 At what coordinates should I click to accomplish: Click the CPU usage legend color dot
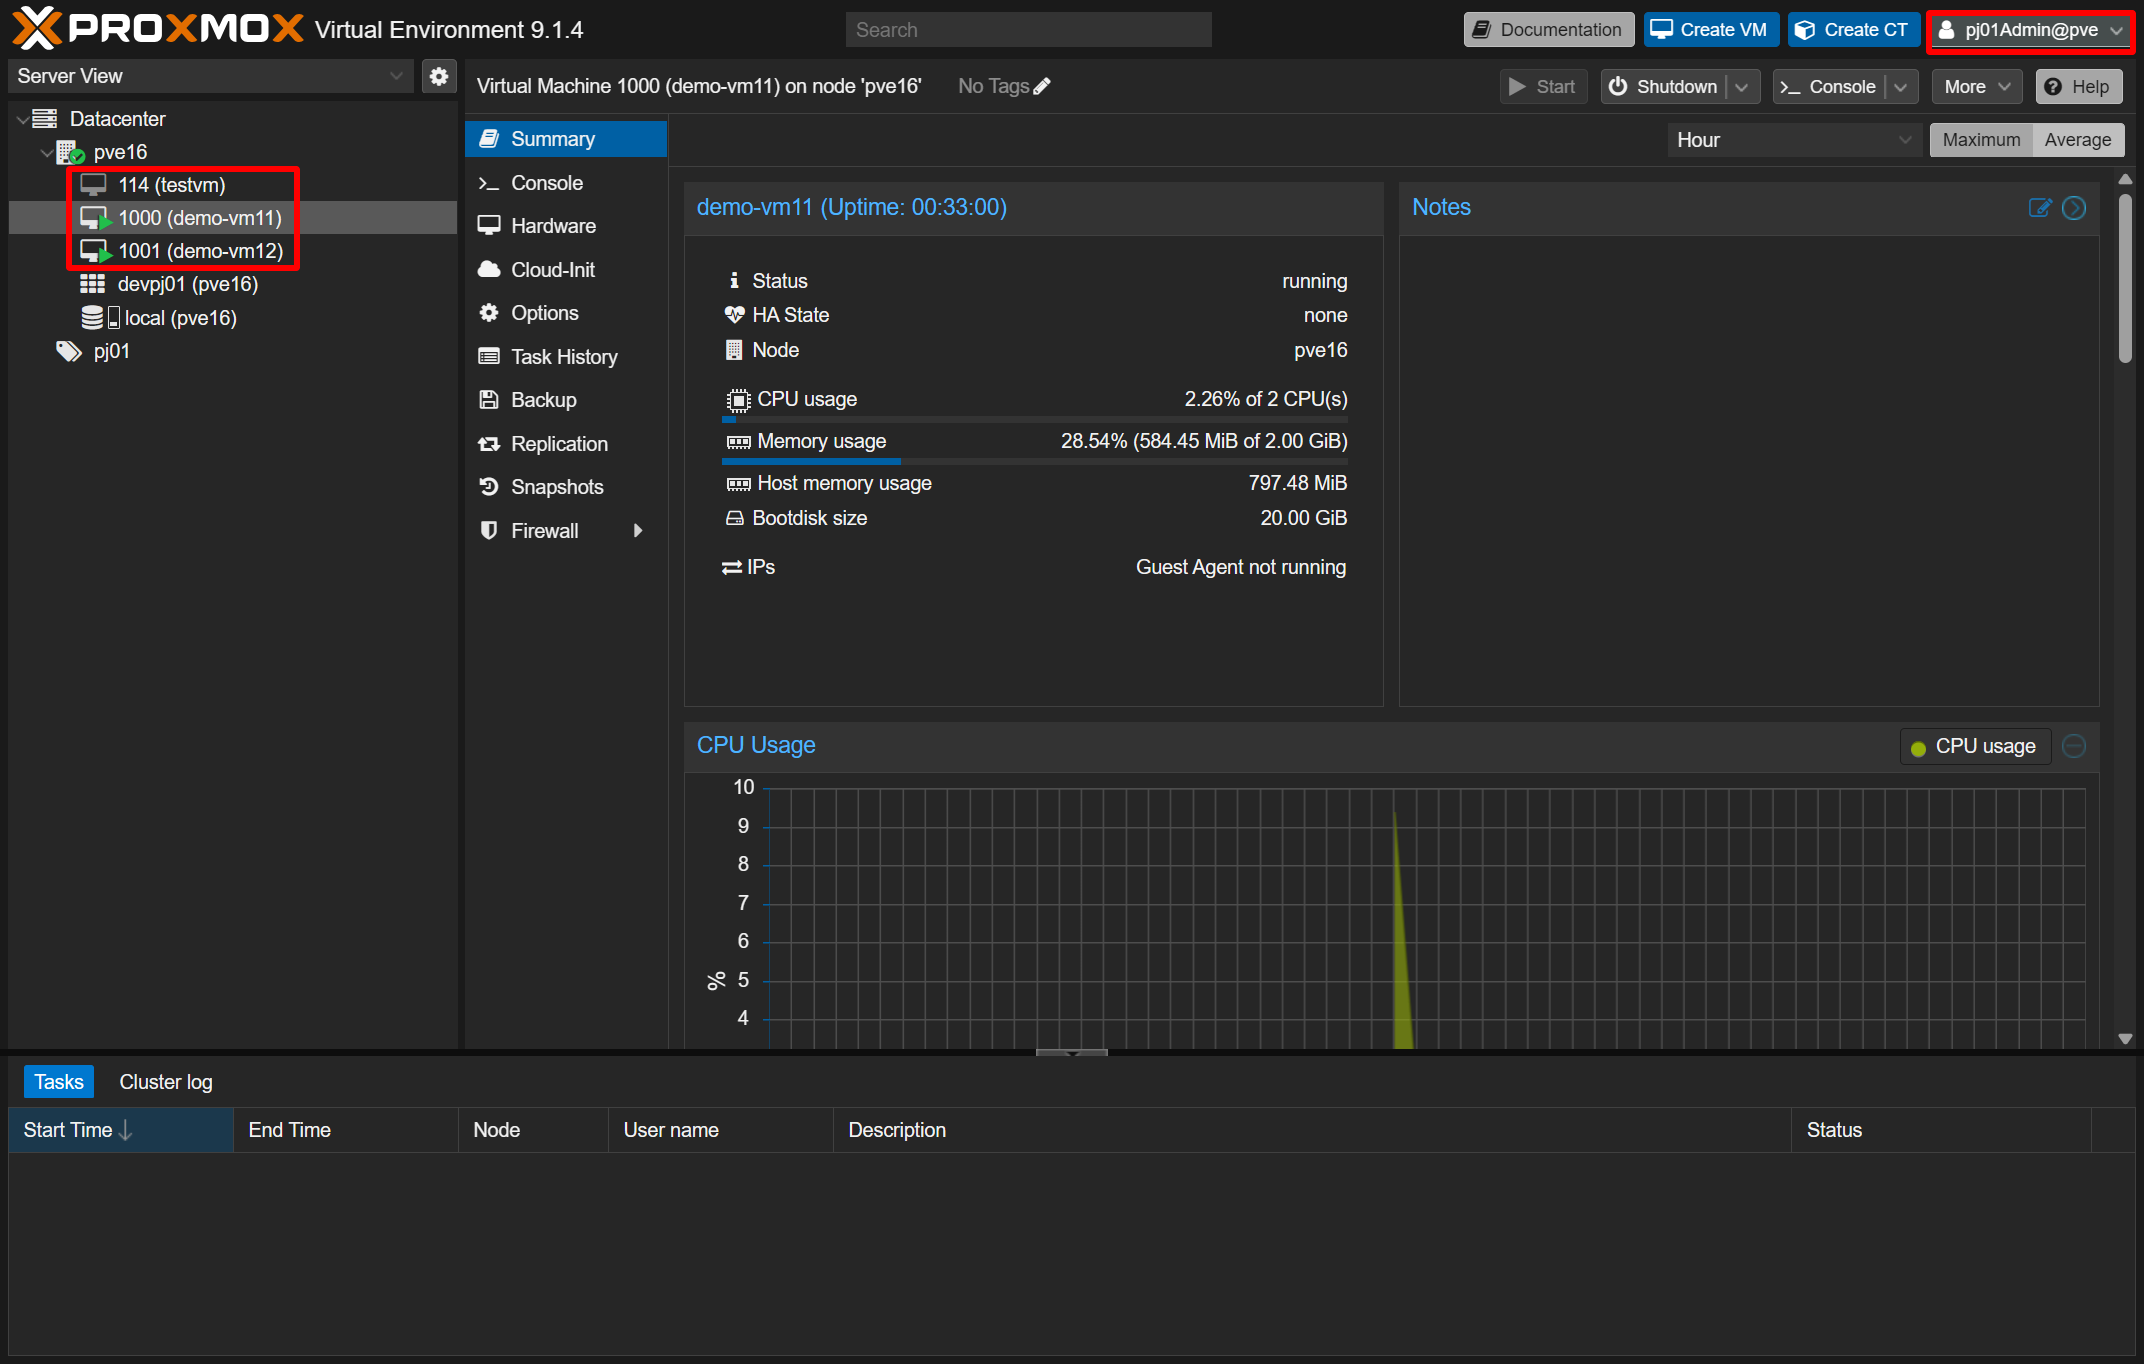click(1917, 747)
